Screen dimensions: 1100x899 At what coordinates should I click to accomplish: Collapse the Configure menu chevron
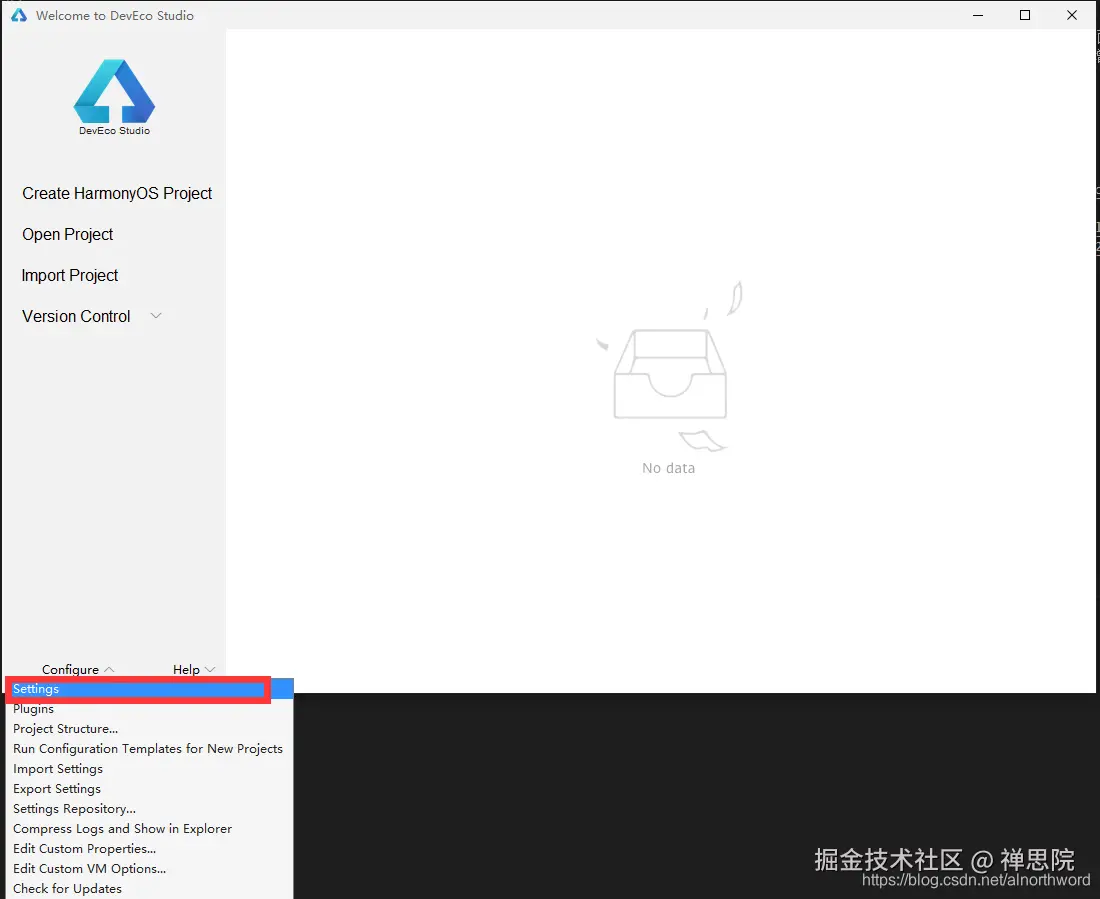[110, 669]
